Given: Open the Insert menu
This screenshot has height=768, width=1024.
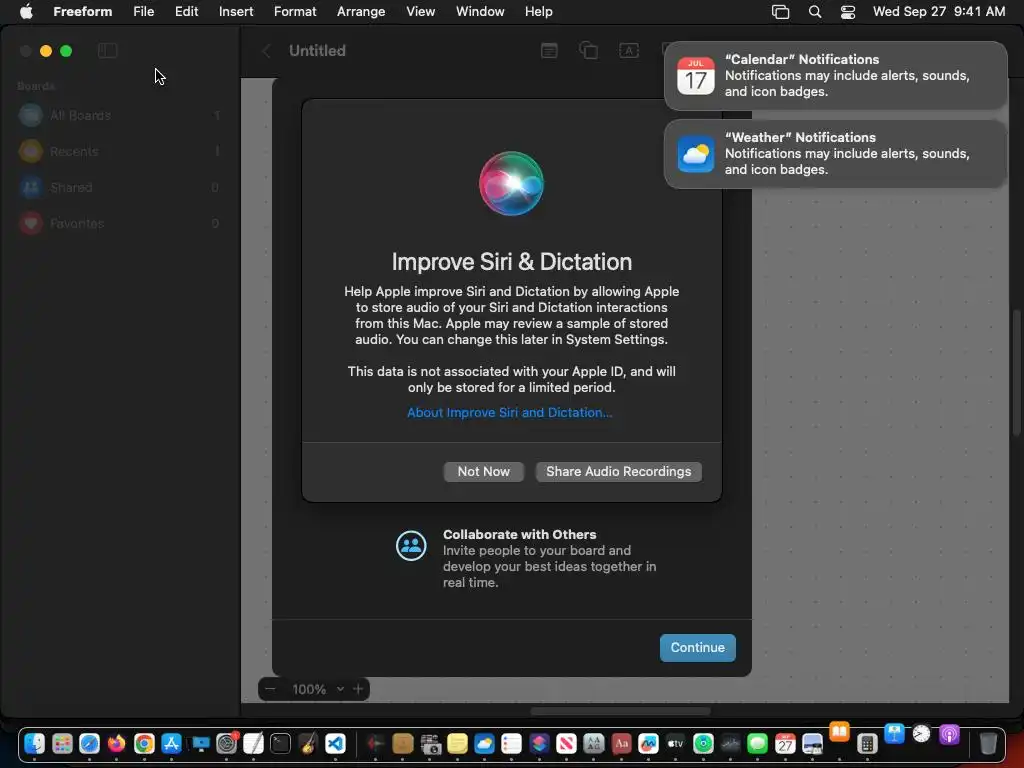Looking at the screenshot, I should point(236,12).
